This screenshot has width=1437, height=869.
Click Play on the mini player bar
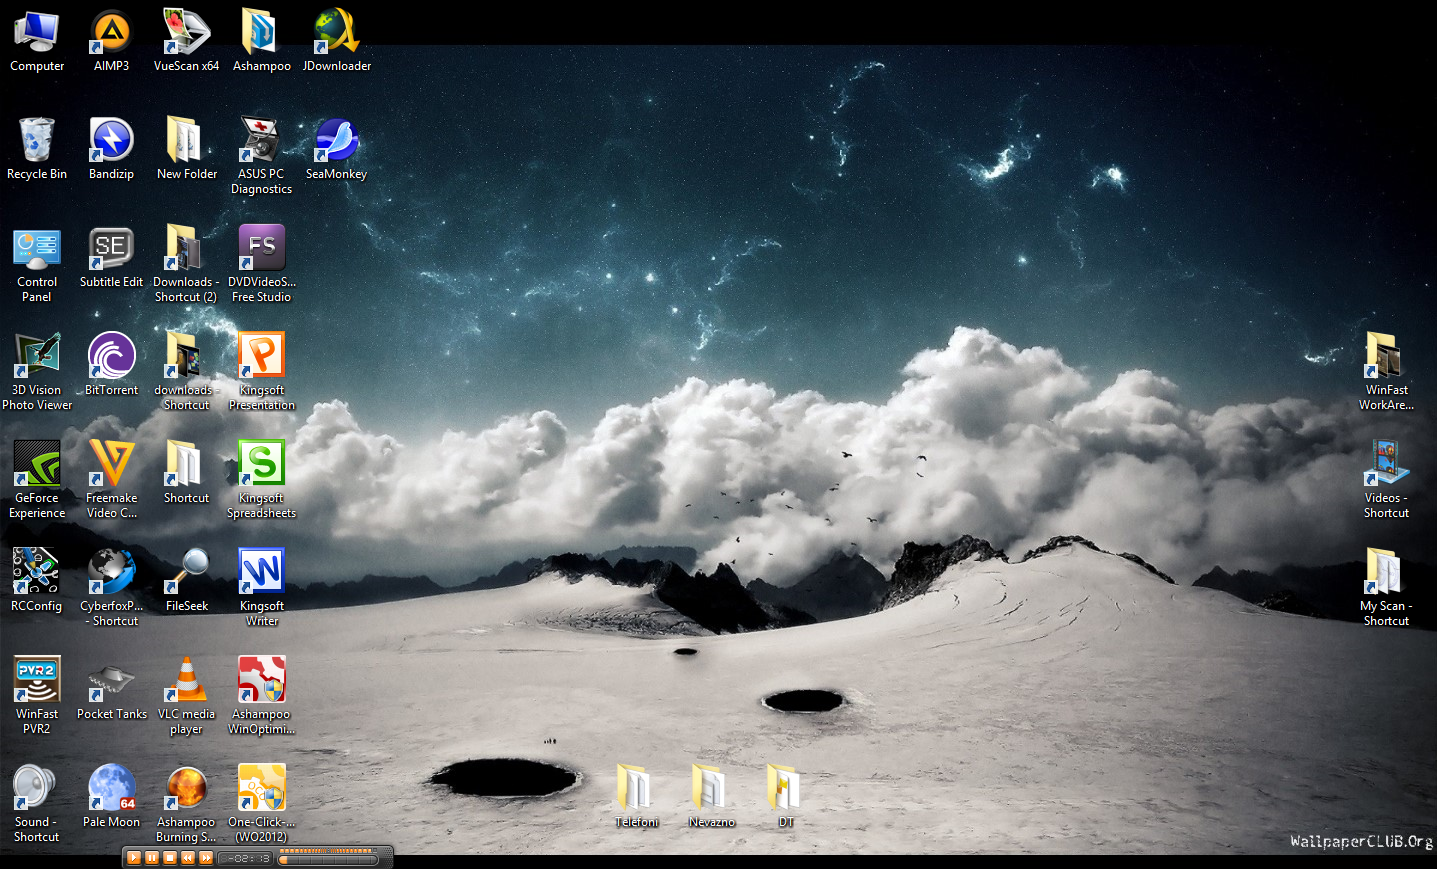click(134, 858)
